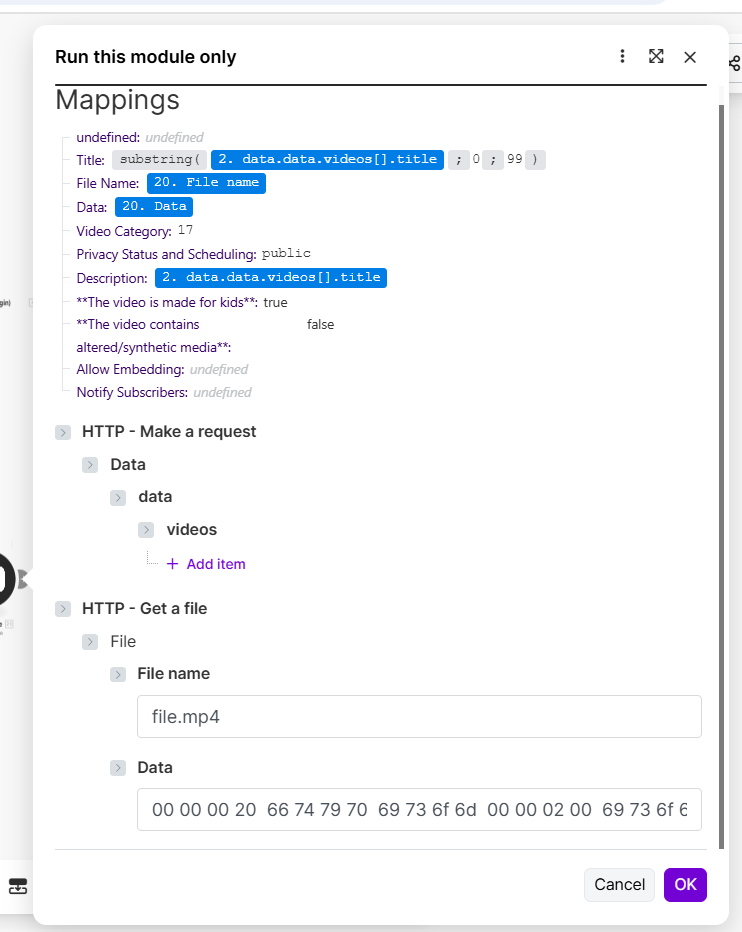Screen dimensions: 742x932
Task: Expand the dialog to fullscreen
Action: tap(656, 56)
